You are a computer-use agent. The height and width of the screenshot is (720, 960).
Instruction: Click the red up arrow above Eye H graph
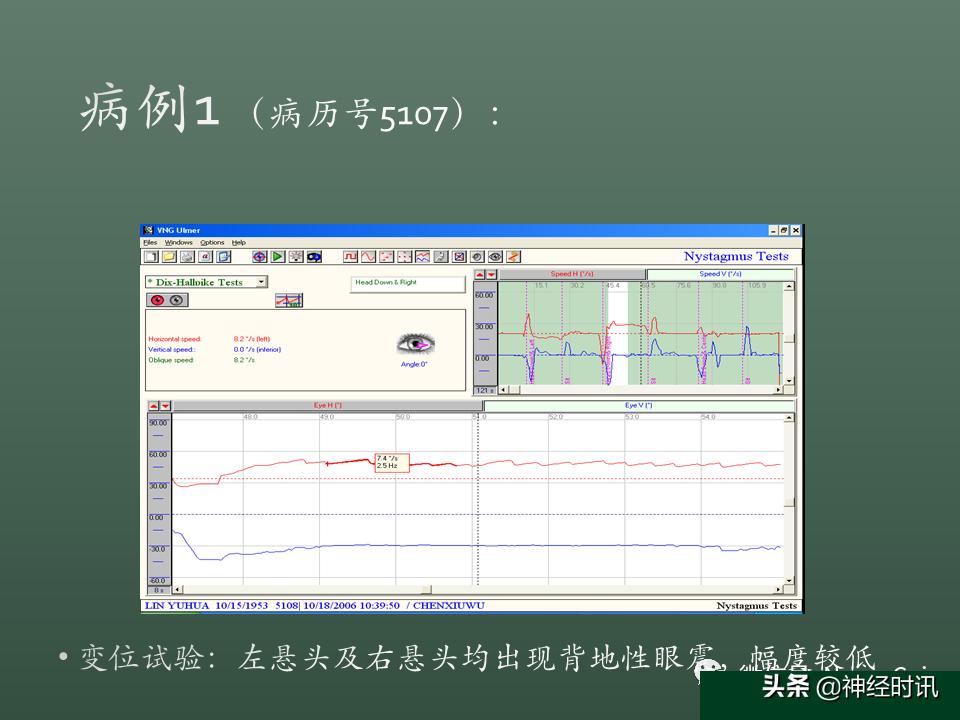point(154,405)
